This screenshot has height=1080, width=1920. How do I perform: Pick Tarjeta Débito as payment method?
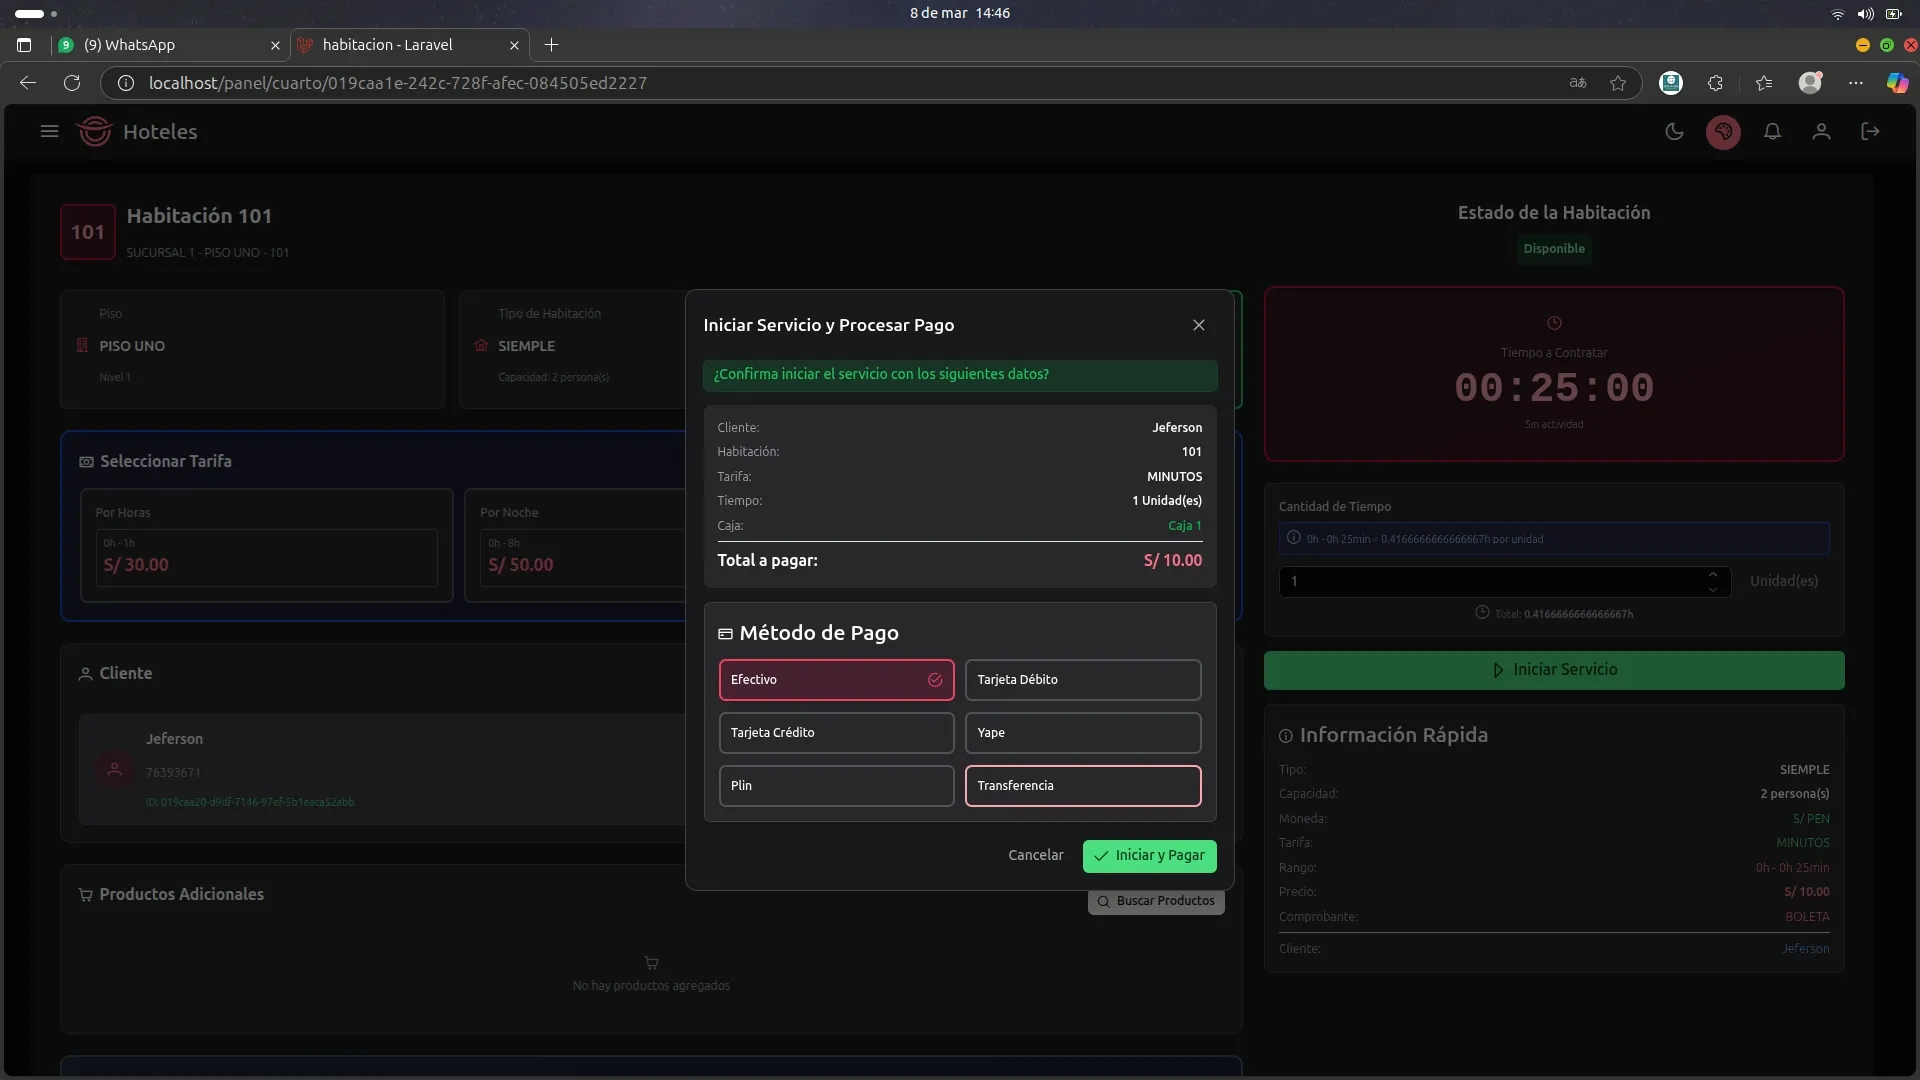pyautogui.click(x=1082, y=680)
